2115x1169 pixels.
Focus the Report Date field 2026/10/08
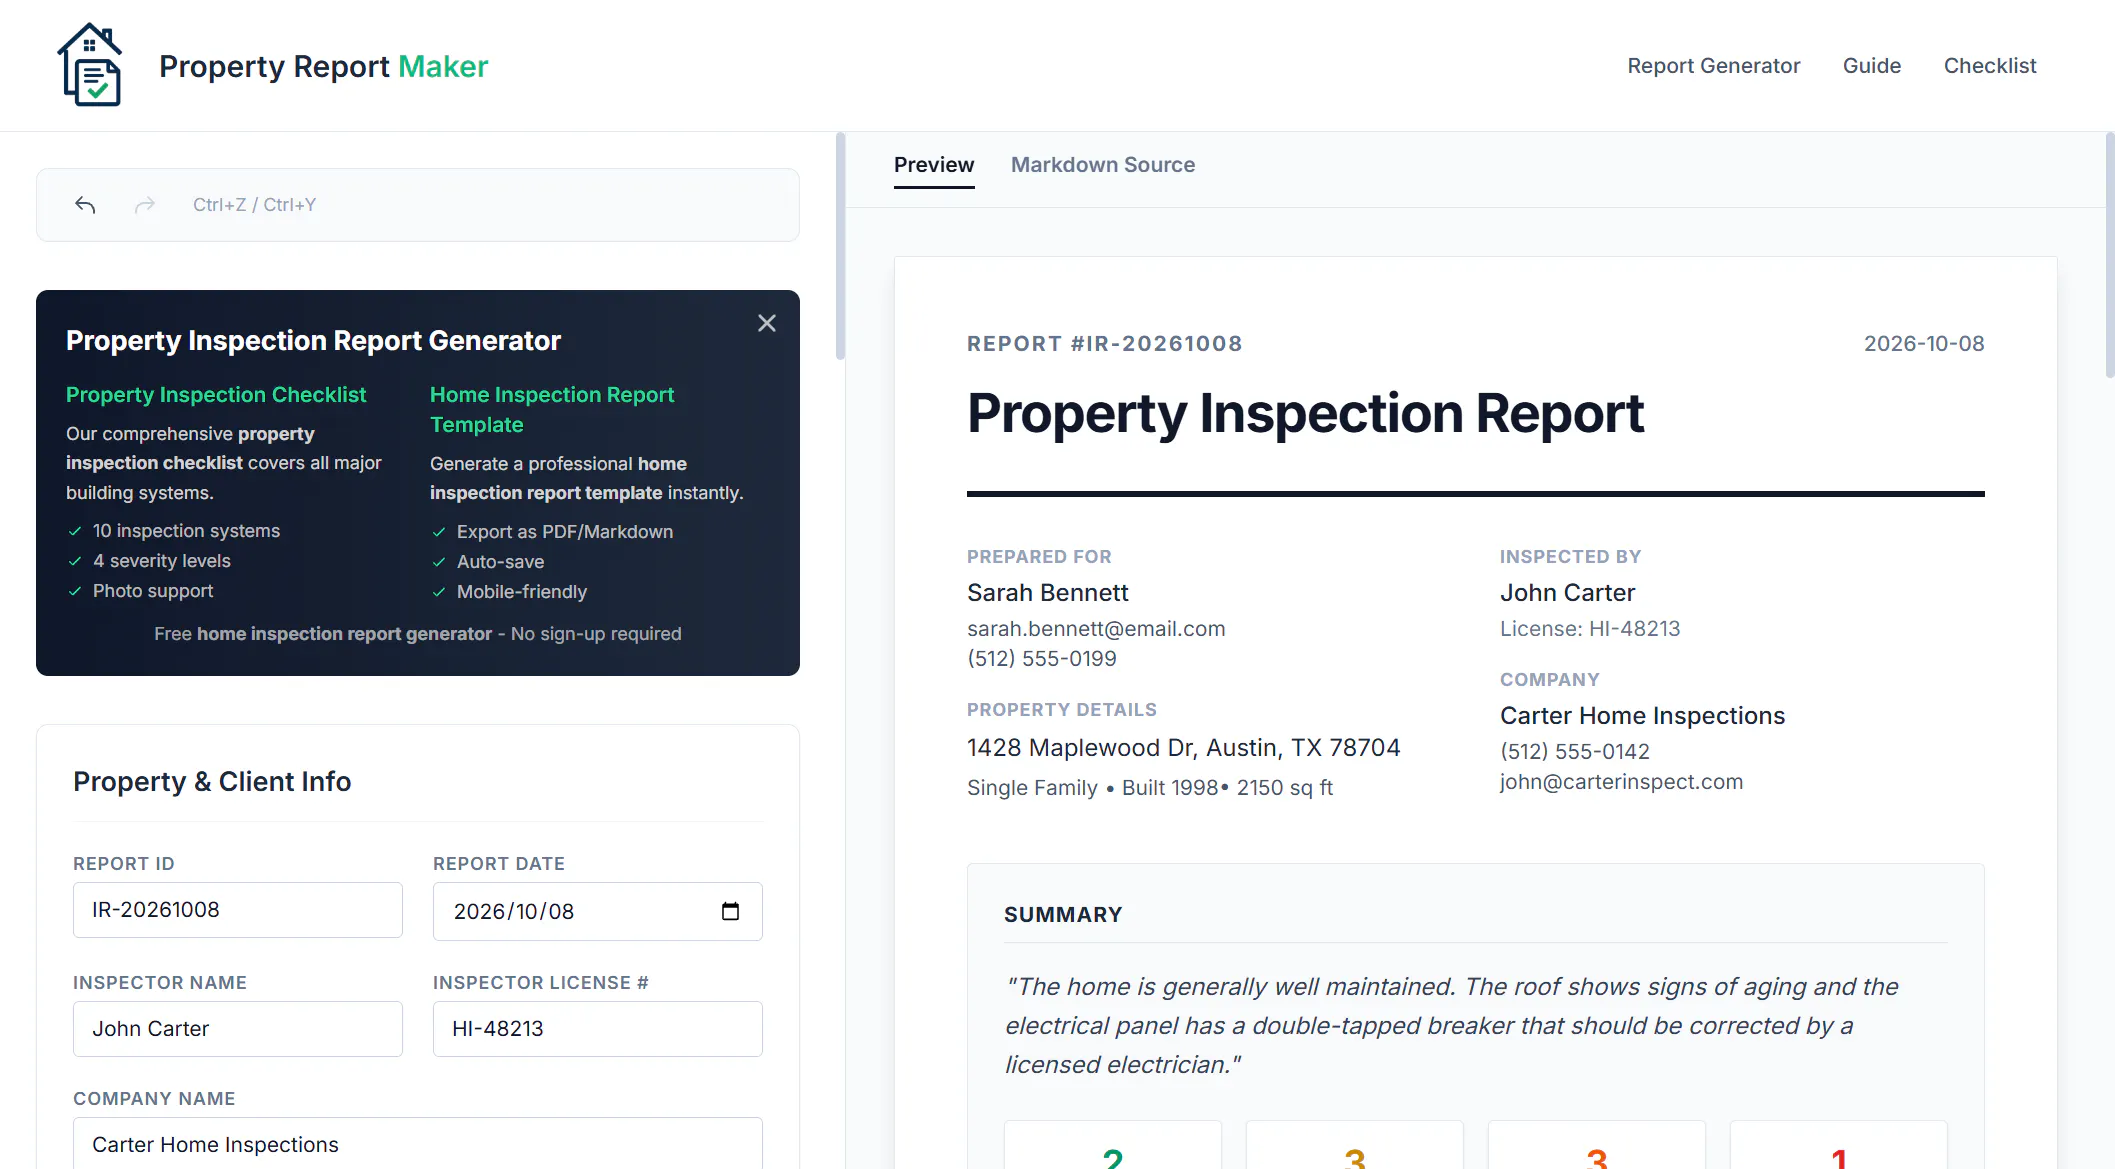[598, 911]
